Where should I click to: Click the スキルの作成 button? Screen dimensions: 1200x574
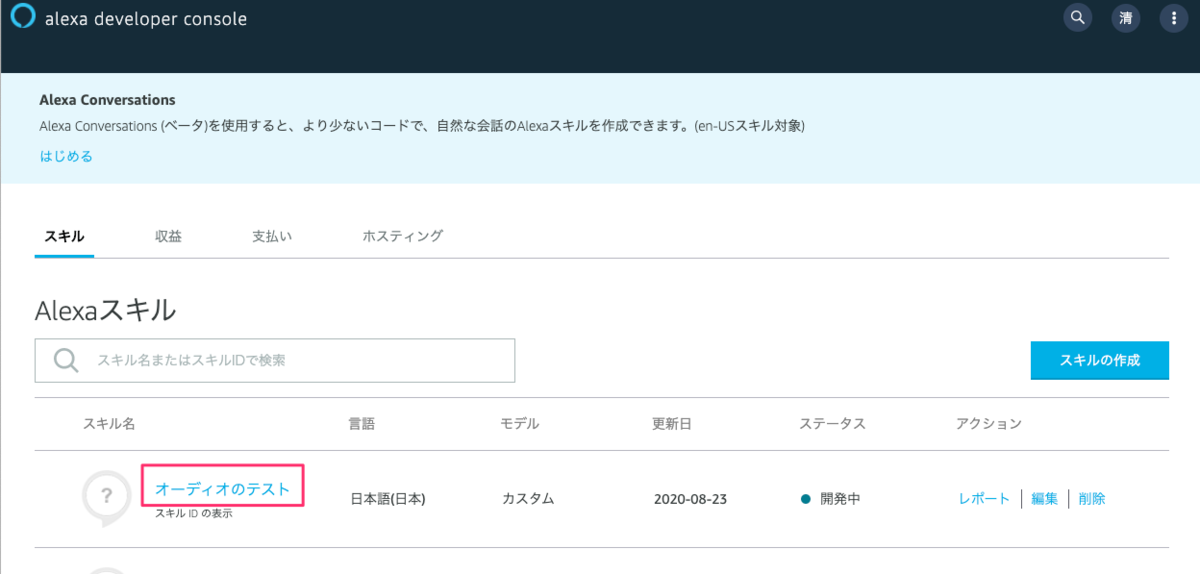pyautogui.click(x=1100, y=360)
